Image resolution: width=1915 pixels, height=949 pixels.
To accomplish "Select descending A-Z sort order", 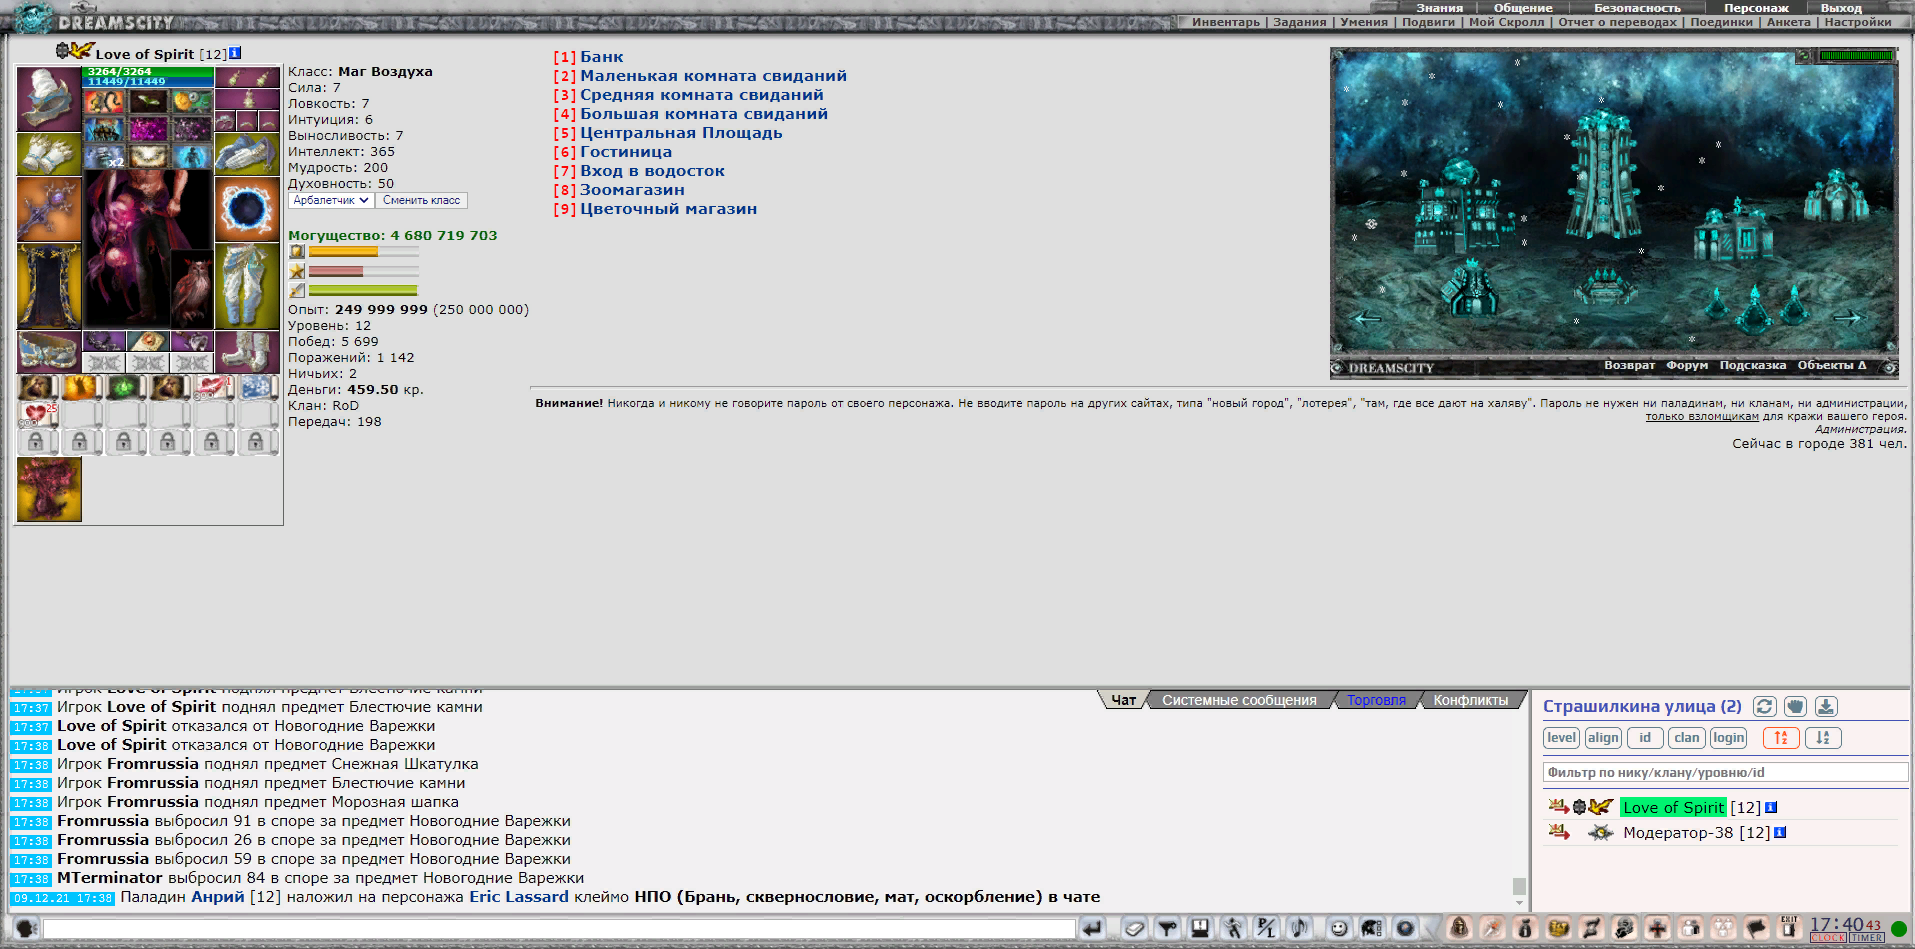I will (x=1823, y=738).
